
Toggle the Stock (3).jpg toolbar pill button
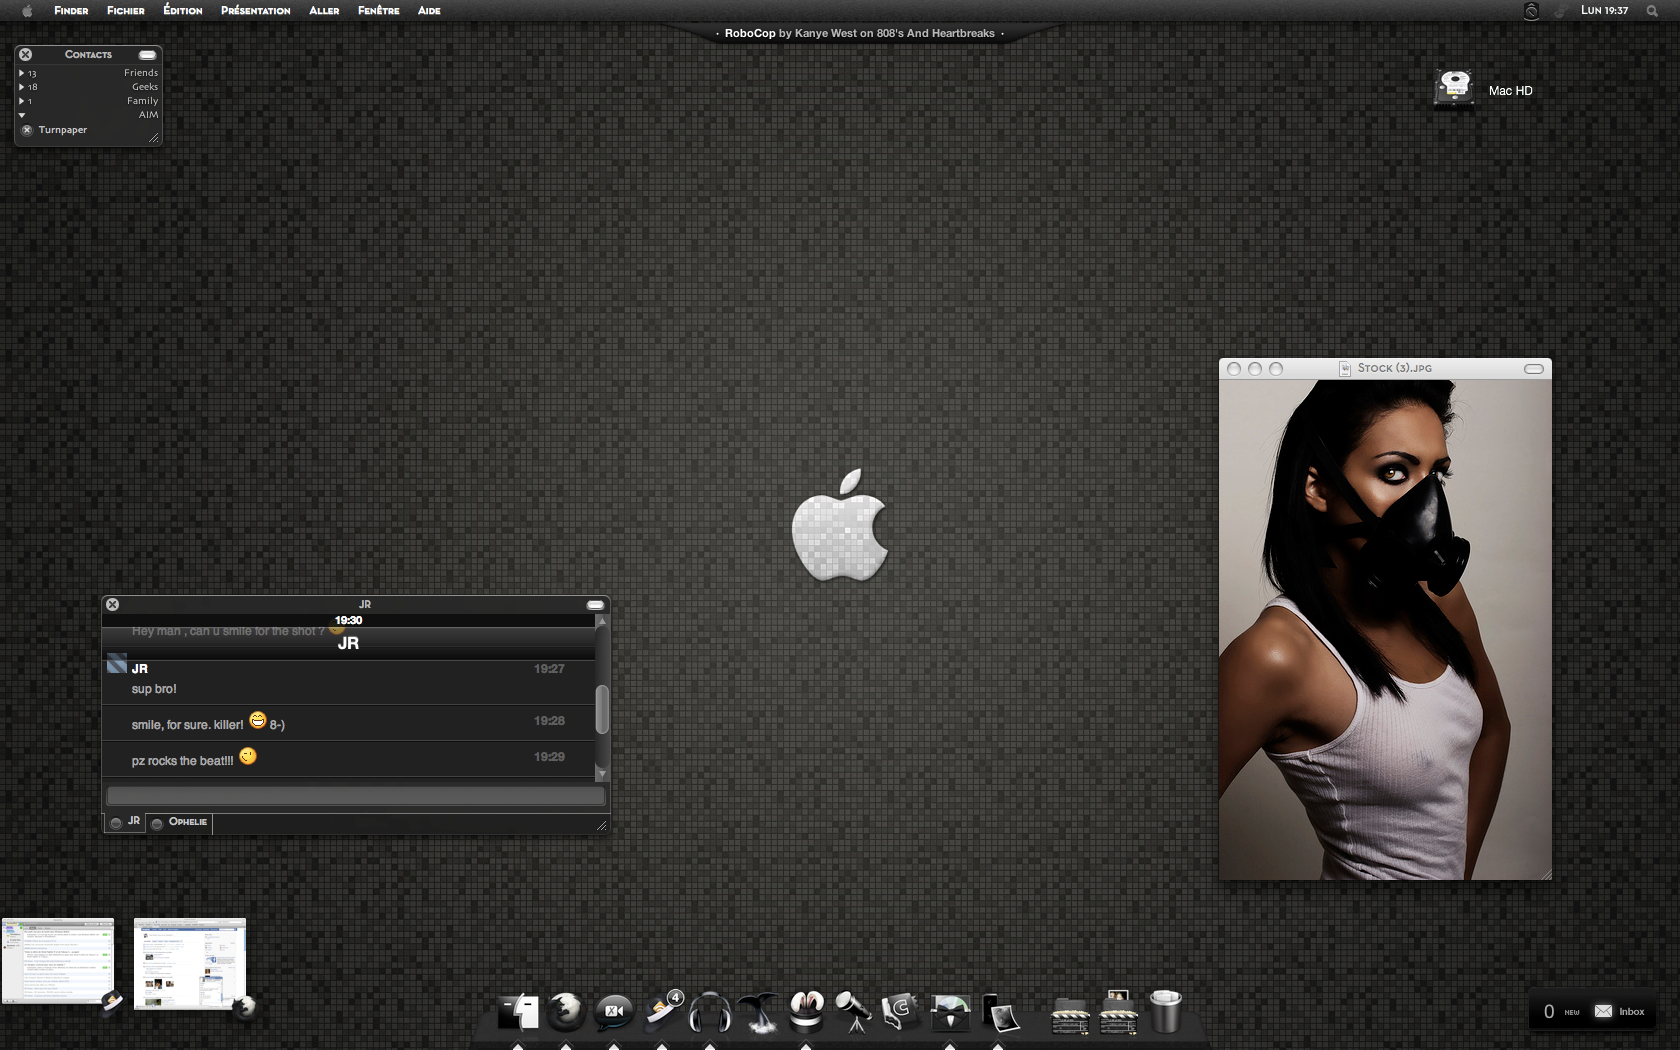coord(1534,369)
